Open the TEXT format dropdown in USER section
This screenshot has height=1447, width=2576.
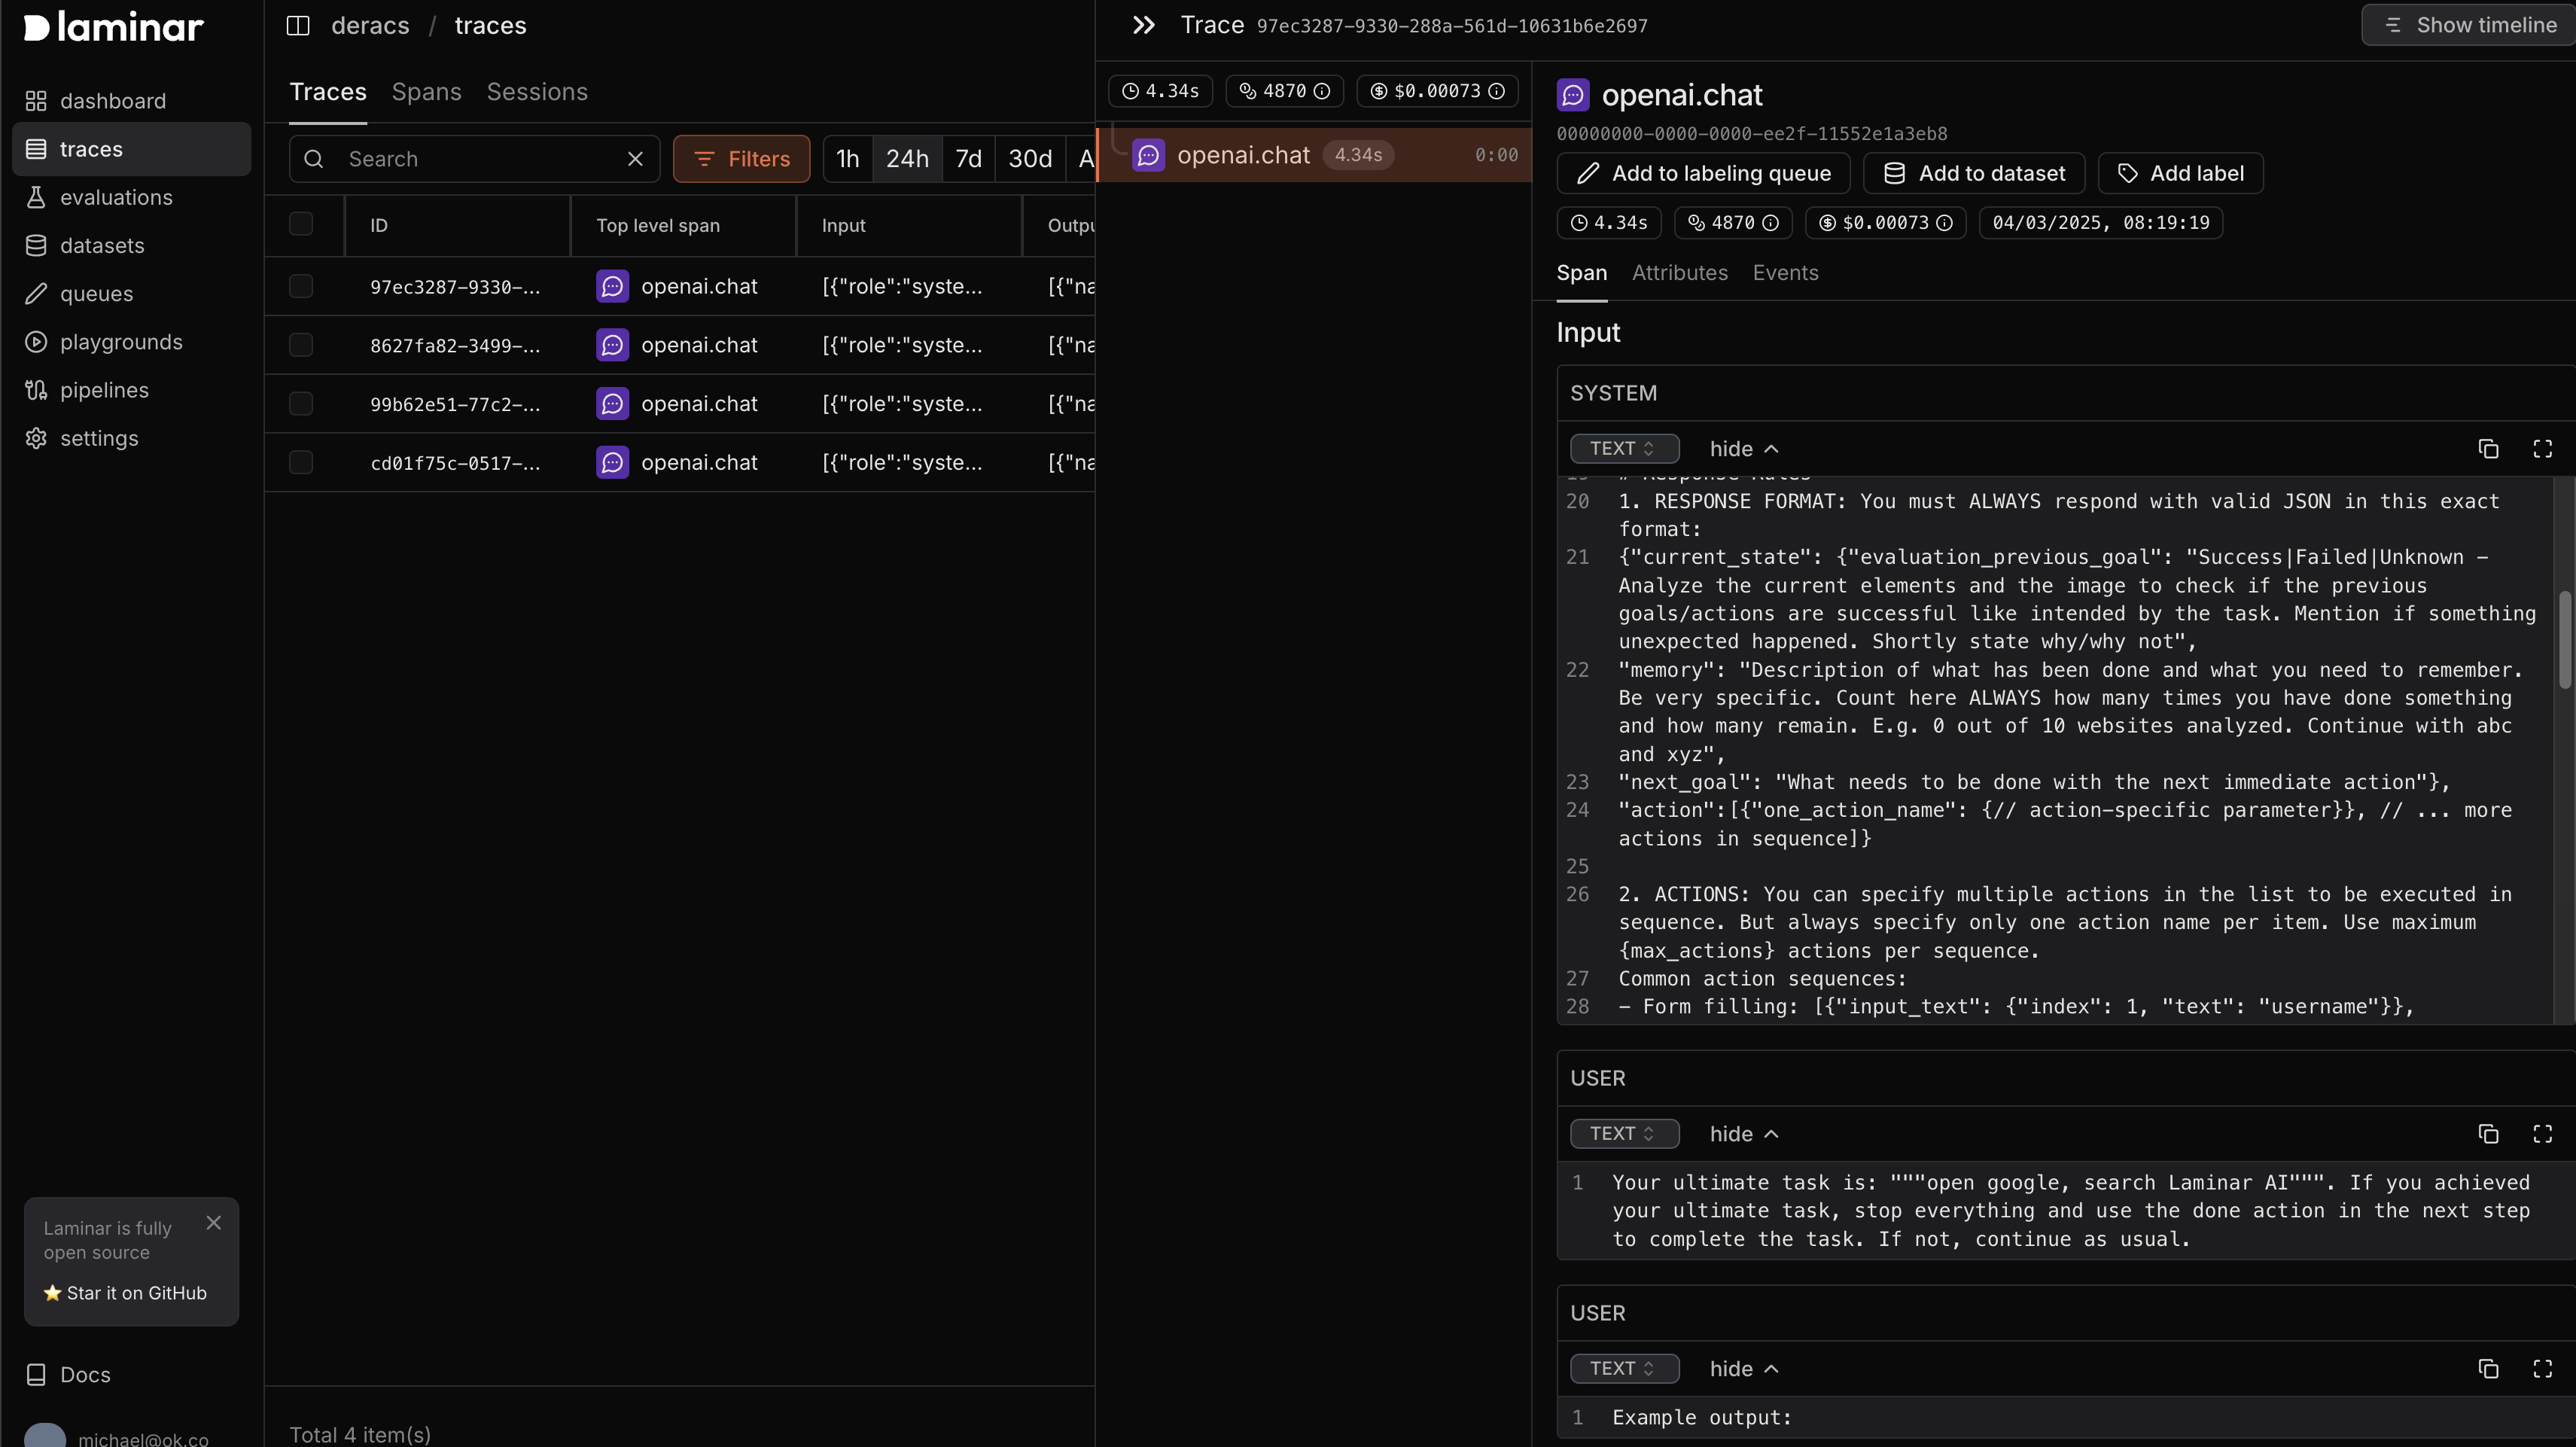[1622, 1134]
